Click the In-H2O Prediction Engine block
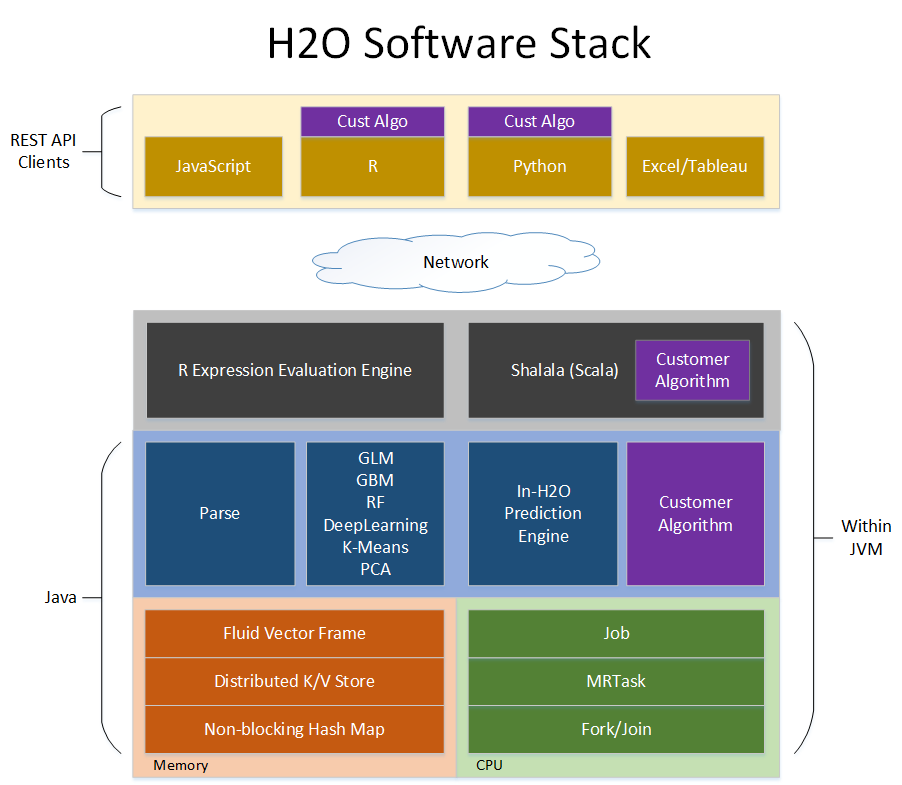The height and width of the screenshot is (785, 902). [x=542, y=513]
